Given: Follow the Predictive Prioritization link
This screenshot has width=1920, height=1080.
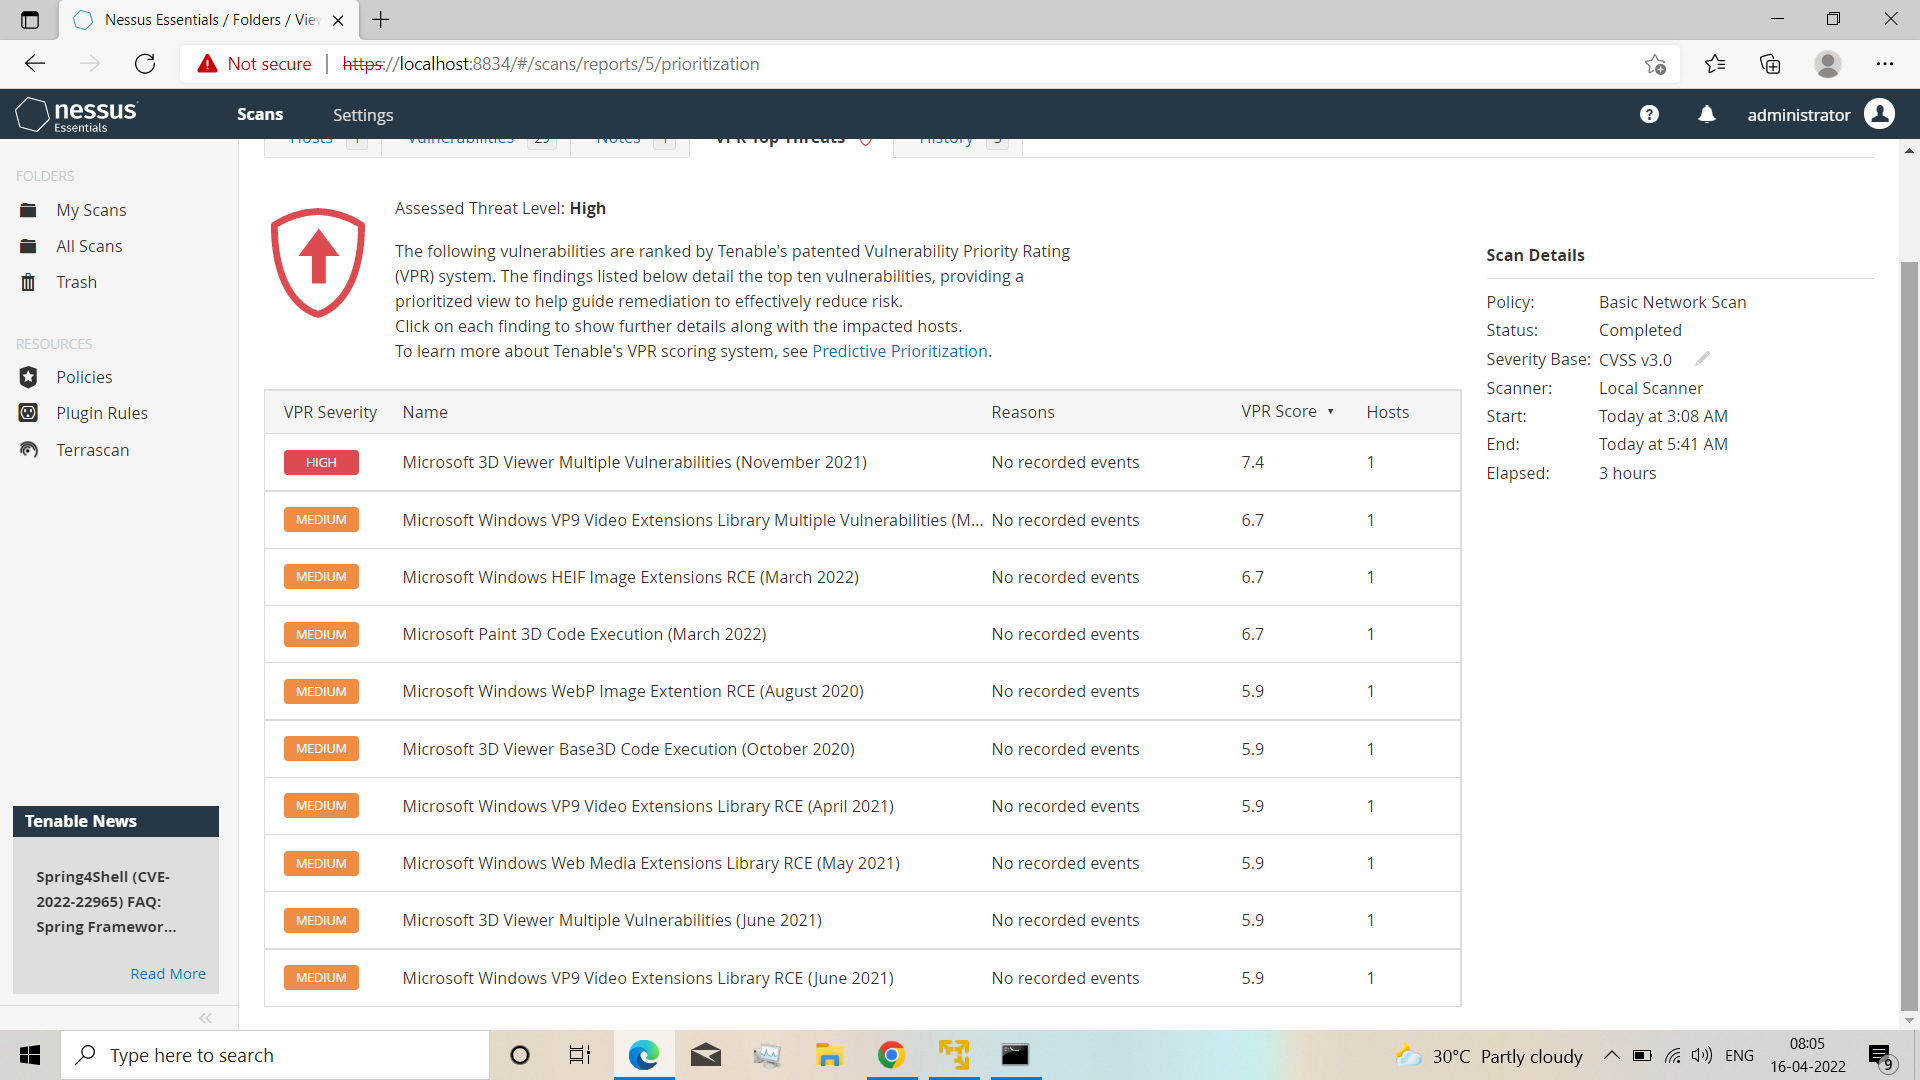Looking at the screenshot, I should click(x=900, y=351).
